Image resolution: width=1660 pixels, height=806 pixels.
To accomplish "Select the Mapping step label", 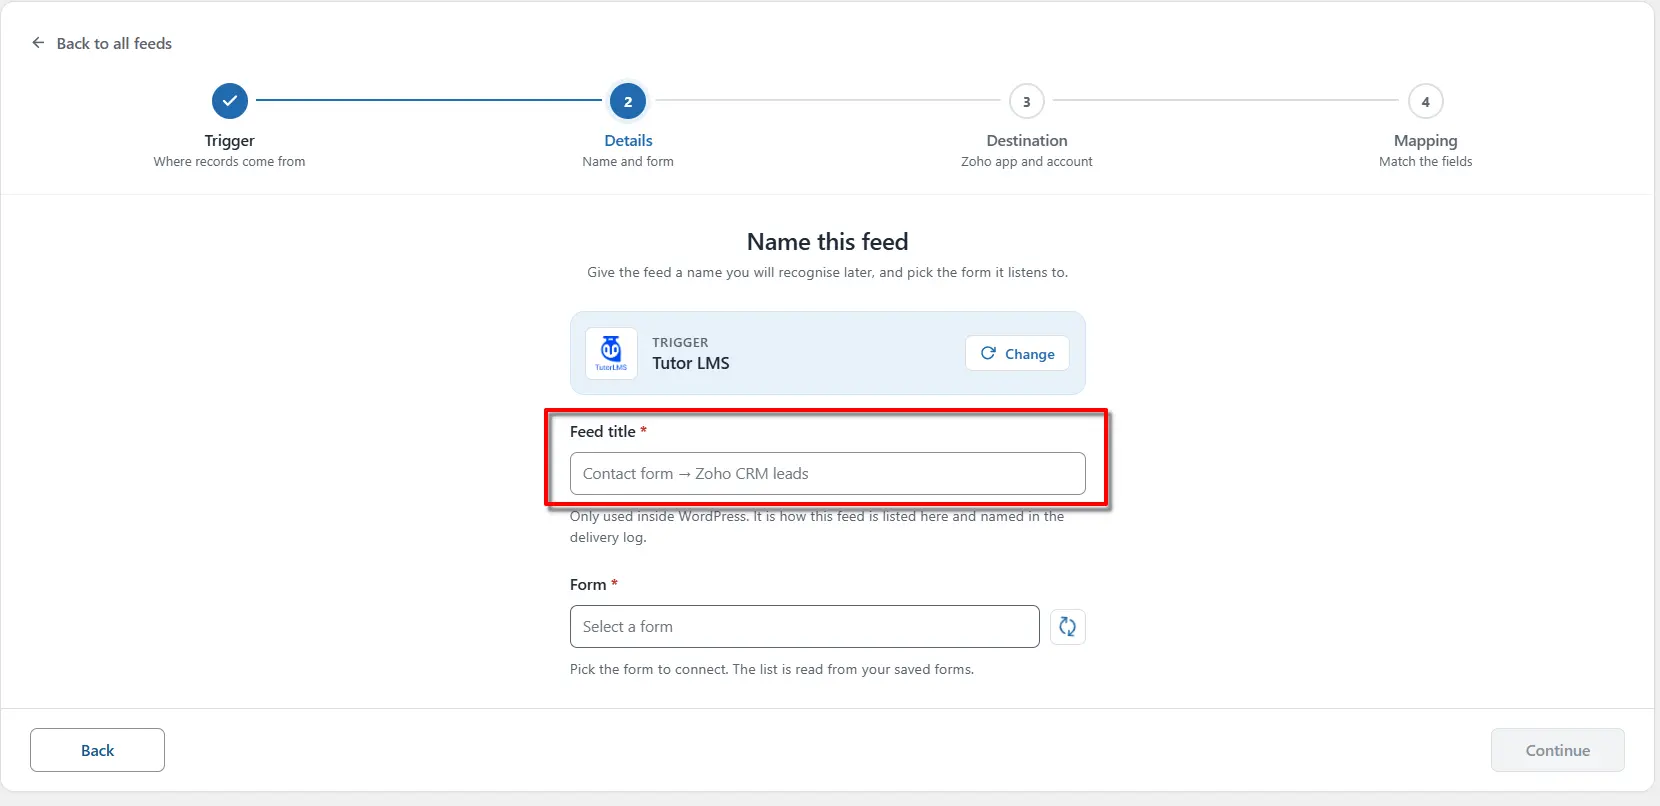I will pyautogui.click(x=1426, y=141).
